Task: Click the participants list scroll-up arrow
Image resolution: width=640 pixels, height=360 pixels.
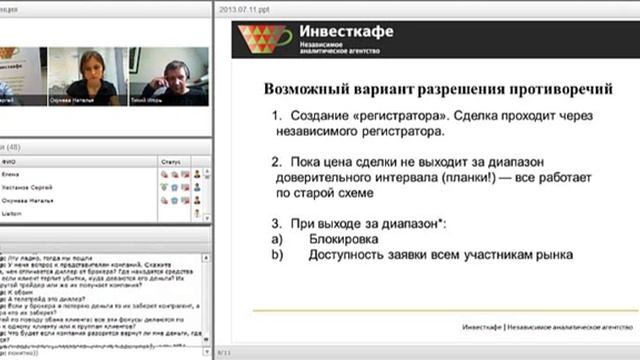Action: coord(207,172)
